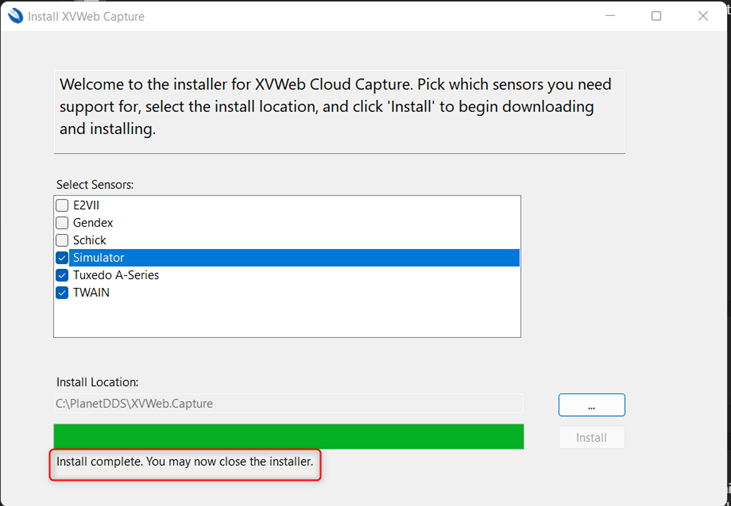This screenshot has width=731, height=506.
Task: Click the XVWeb Capture title bar app icon
Action: (x=15, y=16)
